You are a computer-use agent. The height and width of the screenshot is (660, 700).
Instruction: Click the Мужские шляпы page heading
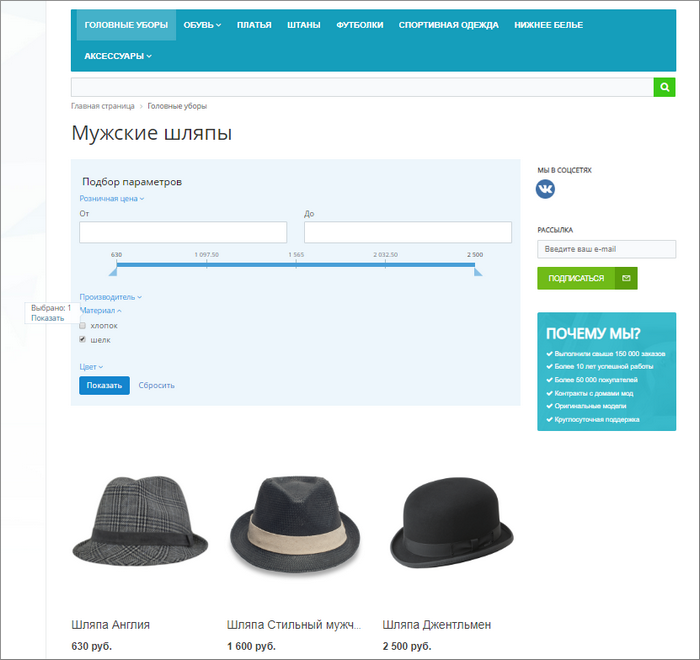[151, 133]
